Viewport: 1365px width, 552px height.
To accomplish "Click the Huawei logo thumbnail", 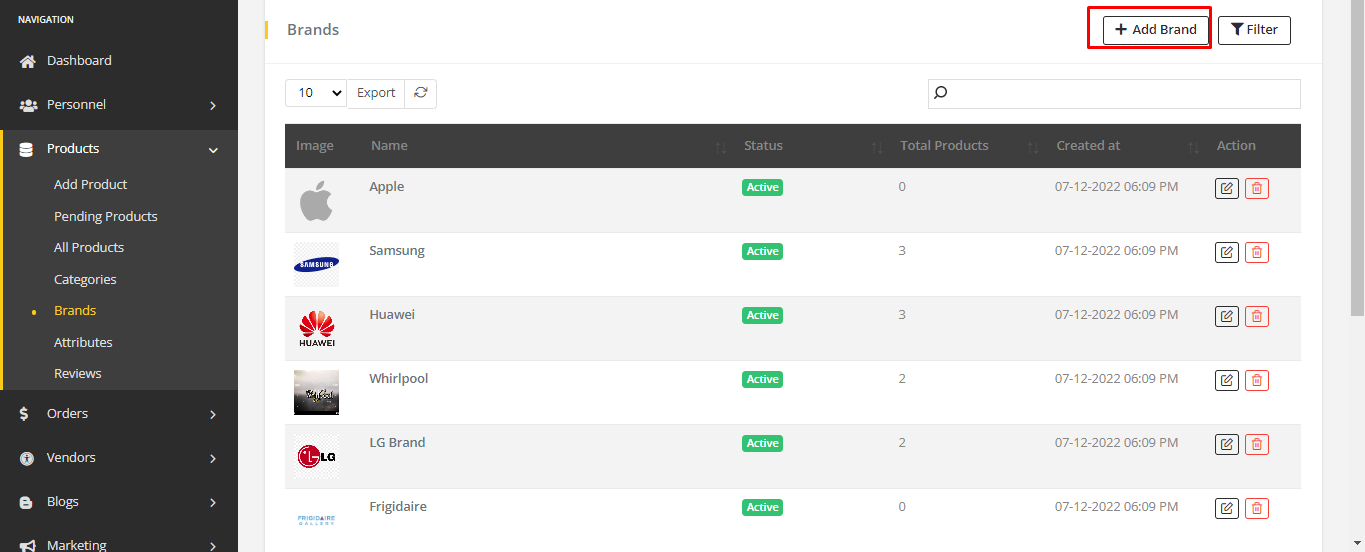I will pyautogui.click(x=316, y=329).
